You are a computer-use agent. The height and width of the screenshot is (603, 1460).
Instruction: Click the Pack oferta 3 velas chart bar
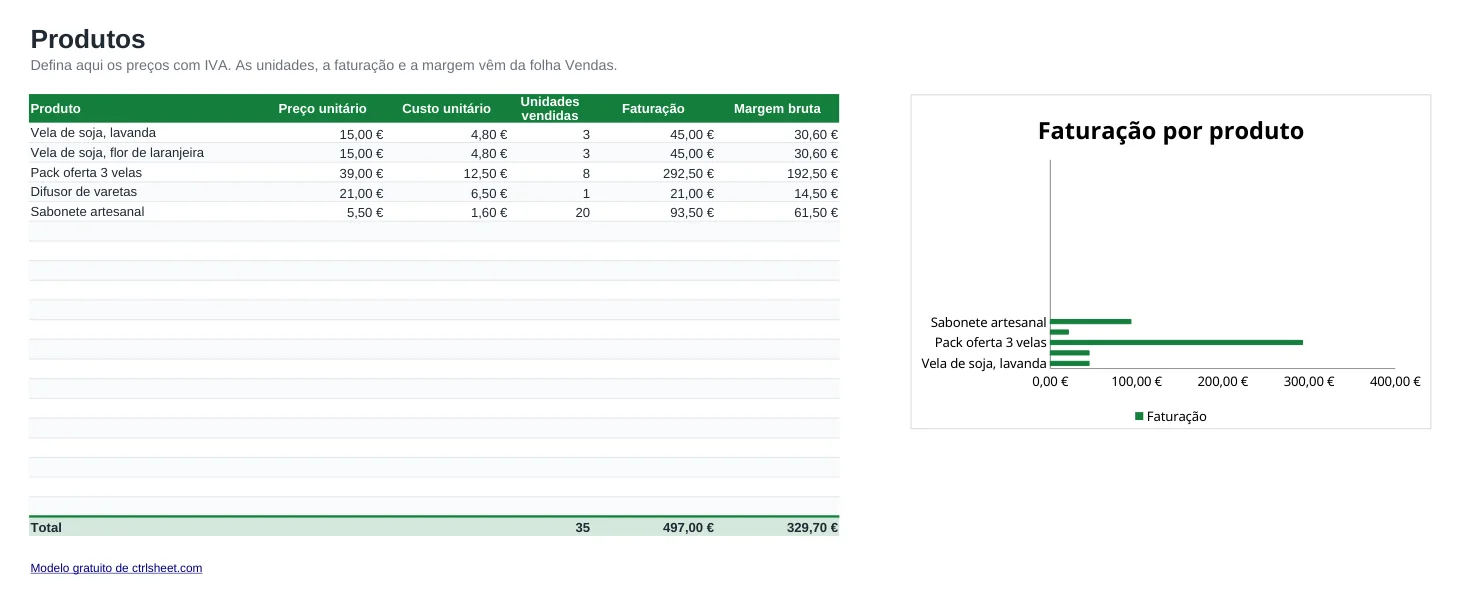click(1177, 342)
